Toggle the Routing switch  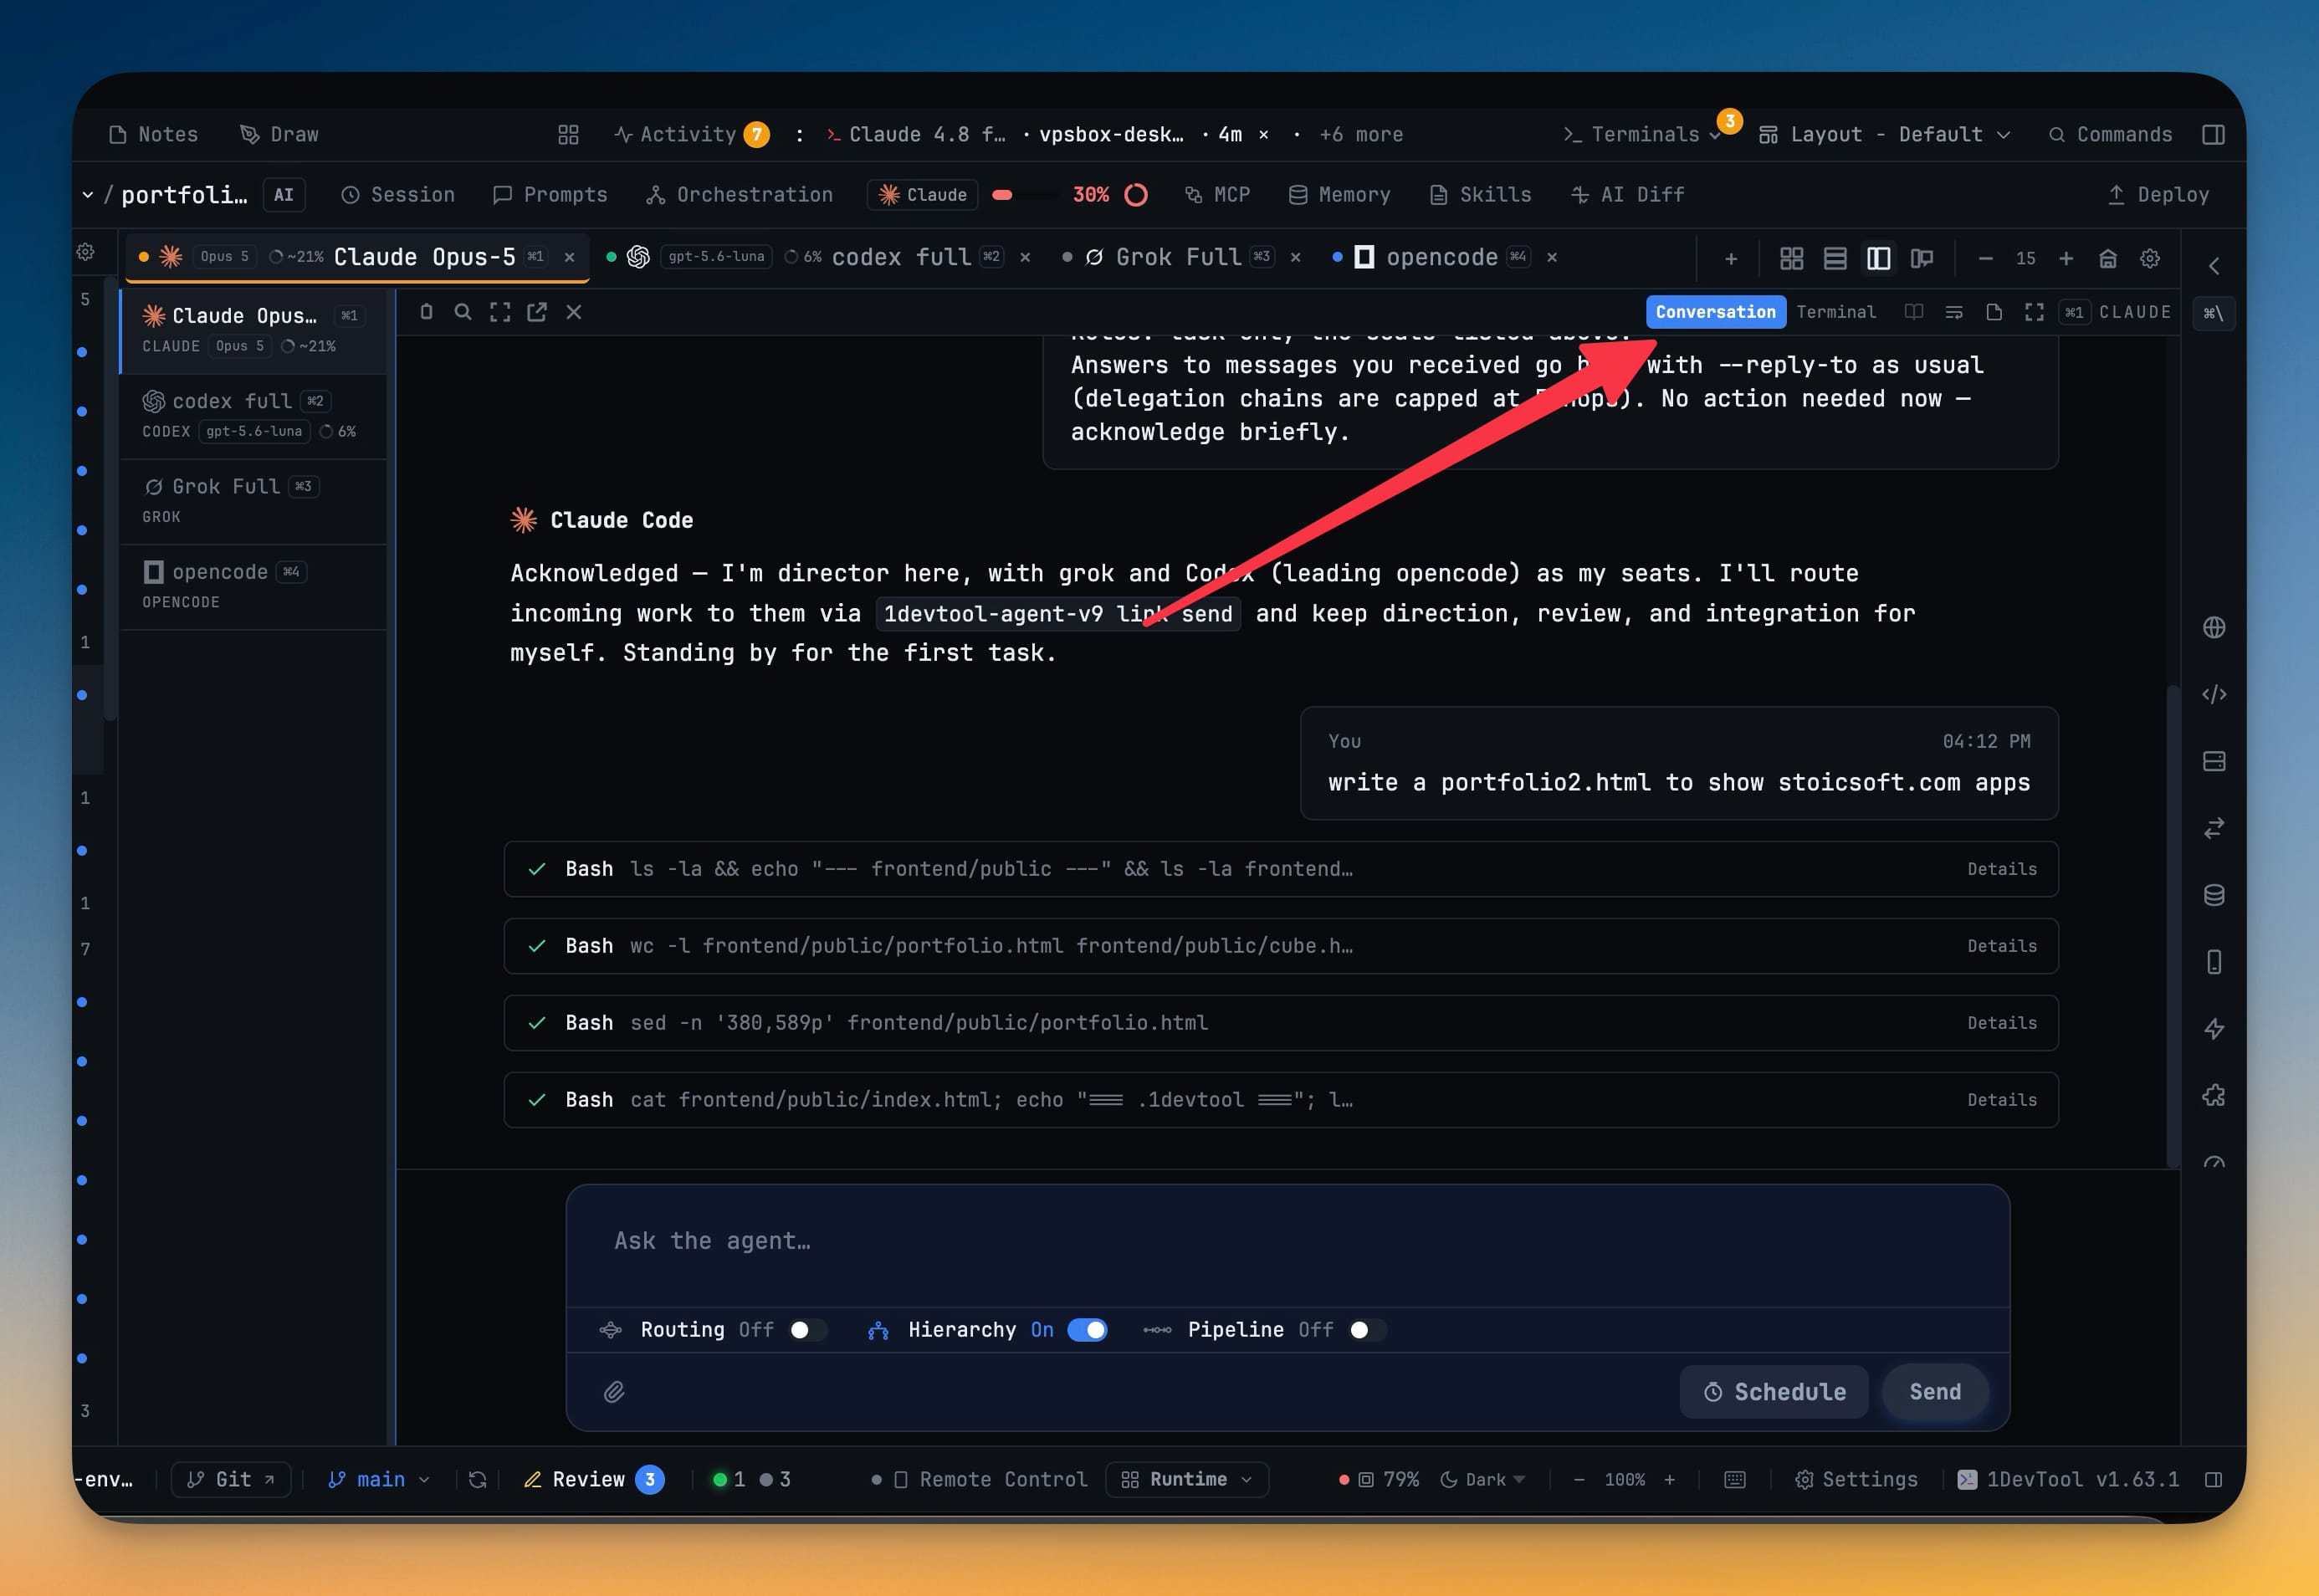point(808,1330)
